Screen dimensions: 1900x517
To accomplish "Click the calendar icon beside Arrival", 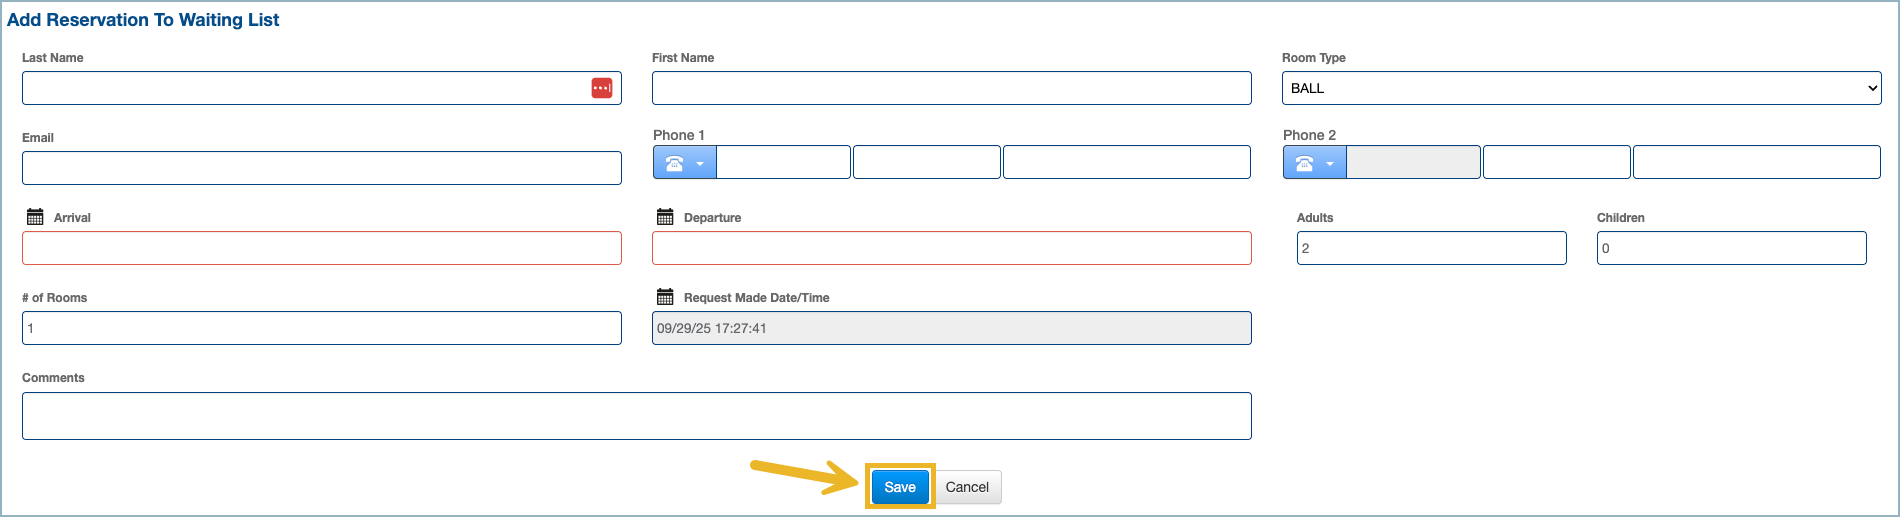I will pos(35,217).
